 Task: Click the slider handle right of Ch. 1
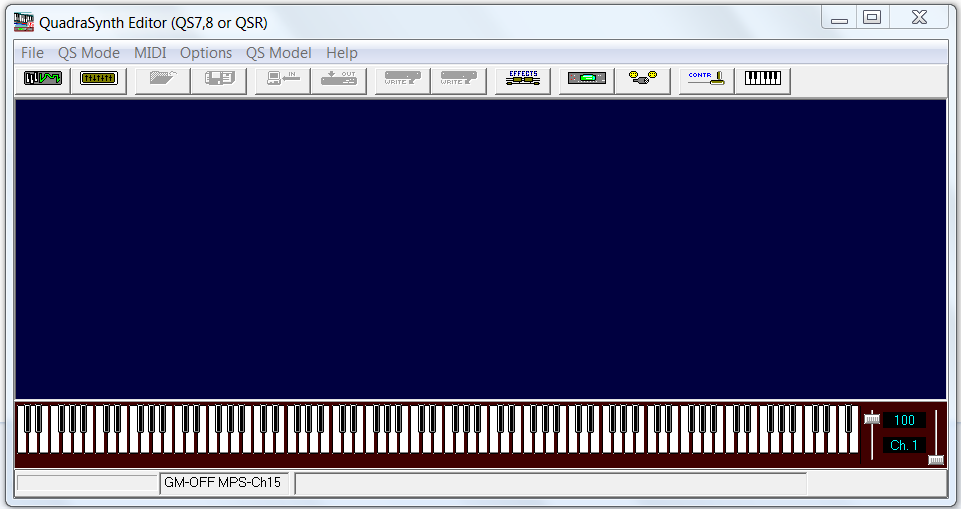point(936,459)
